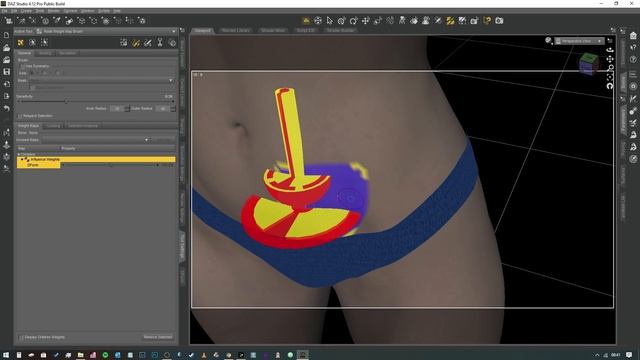
Task: Select the Weight Maps tab
Action: pos(28,126)
